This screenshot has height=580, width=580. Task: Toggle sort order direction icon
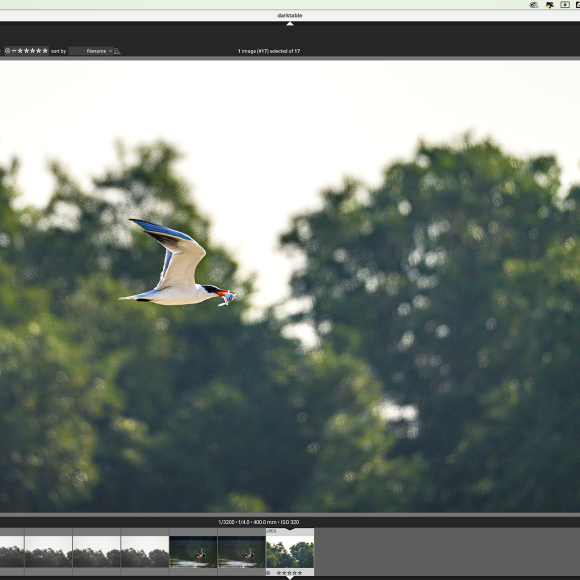coord(117,51)
